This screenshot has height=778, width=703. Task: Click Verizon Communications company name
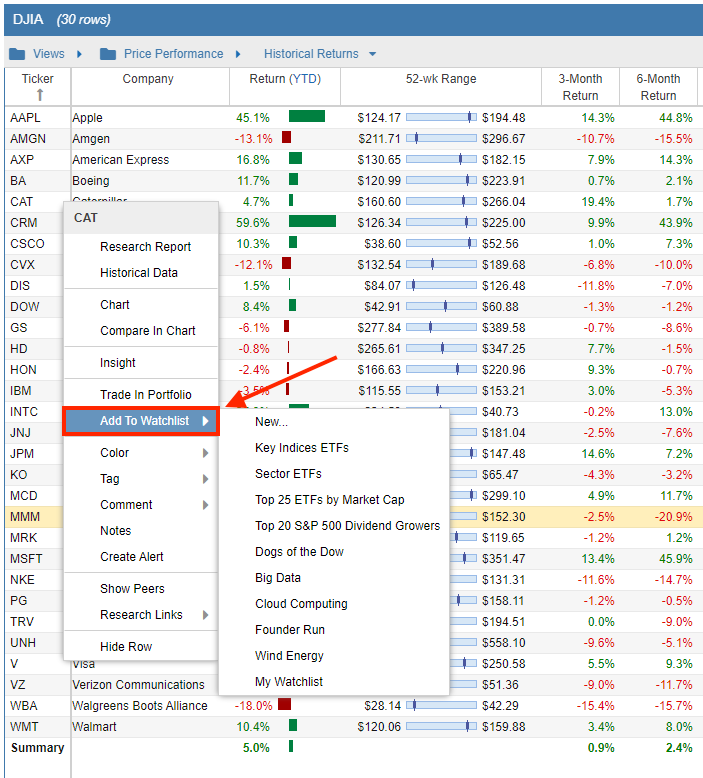[x=138, y=685]
